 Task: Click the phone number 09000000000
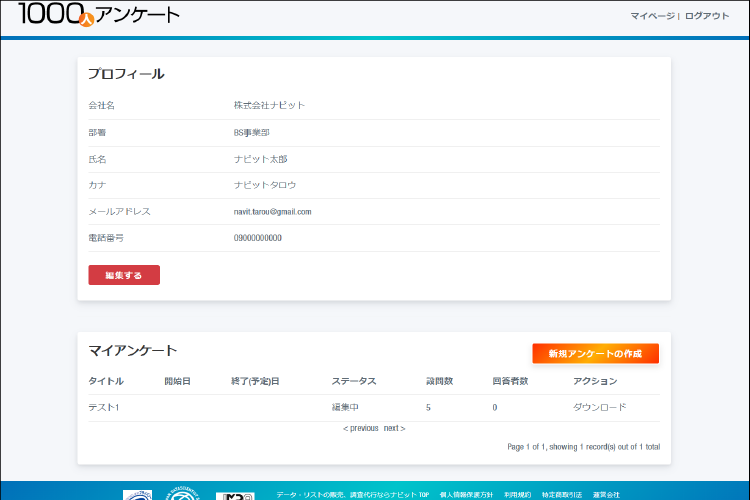(258, 238)
